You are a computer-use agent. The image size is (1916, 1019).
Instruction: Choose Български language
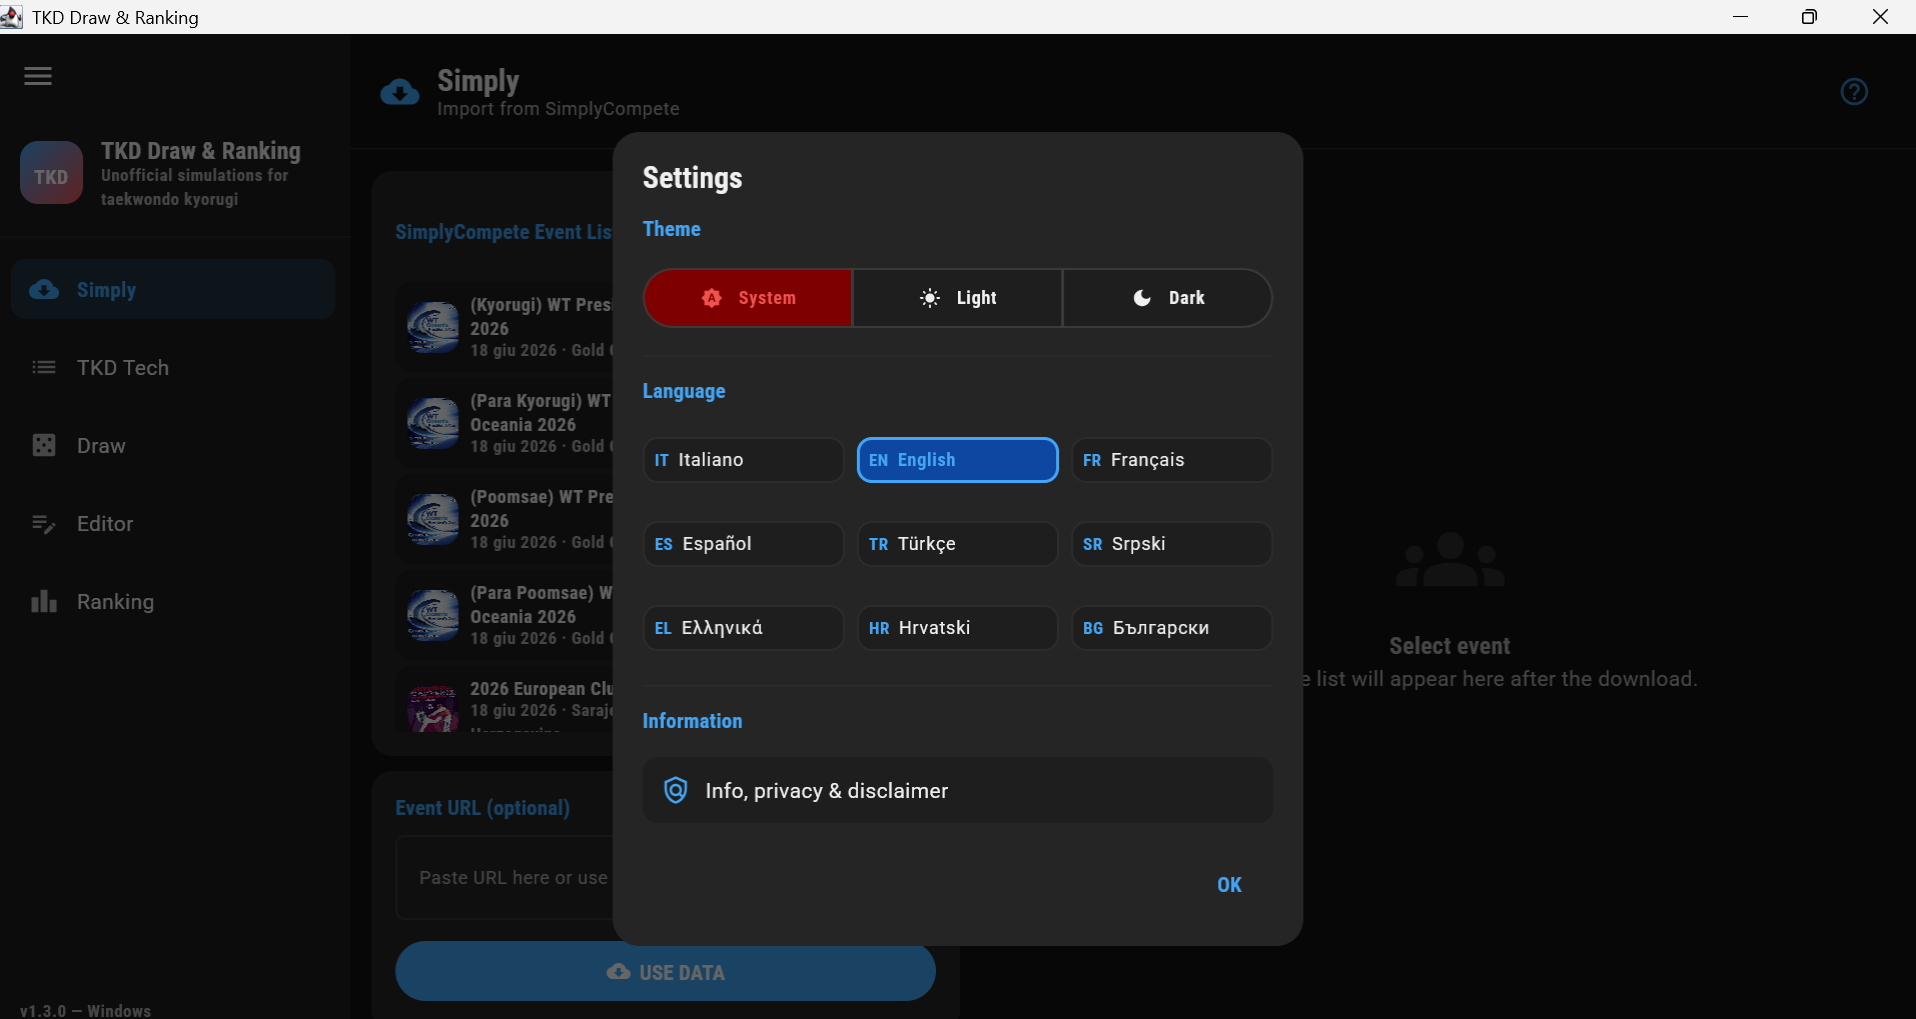1172,628
